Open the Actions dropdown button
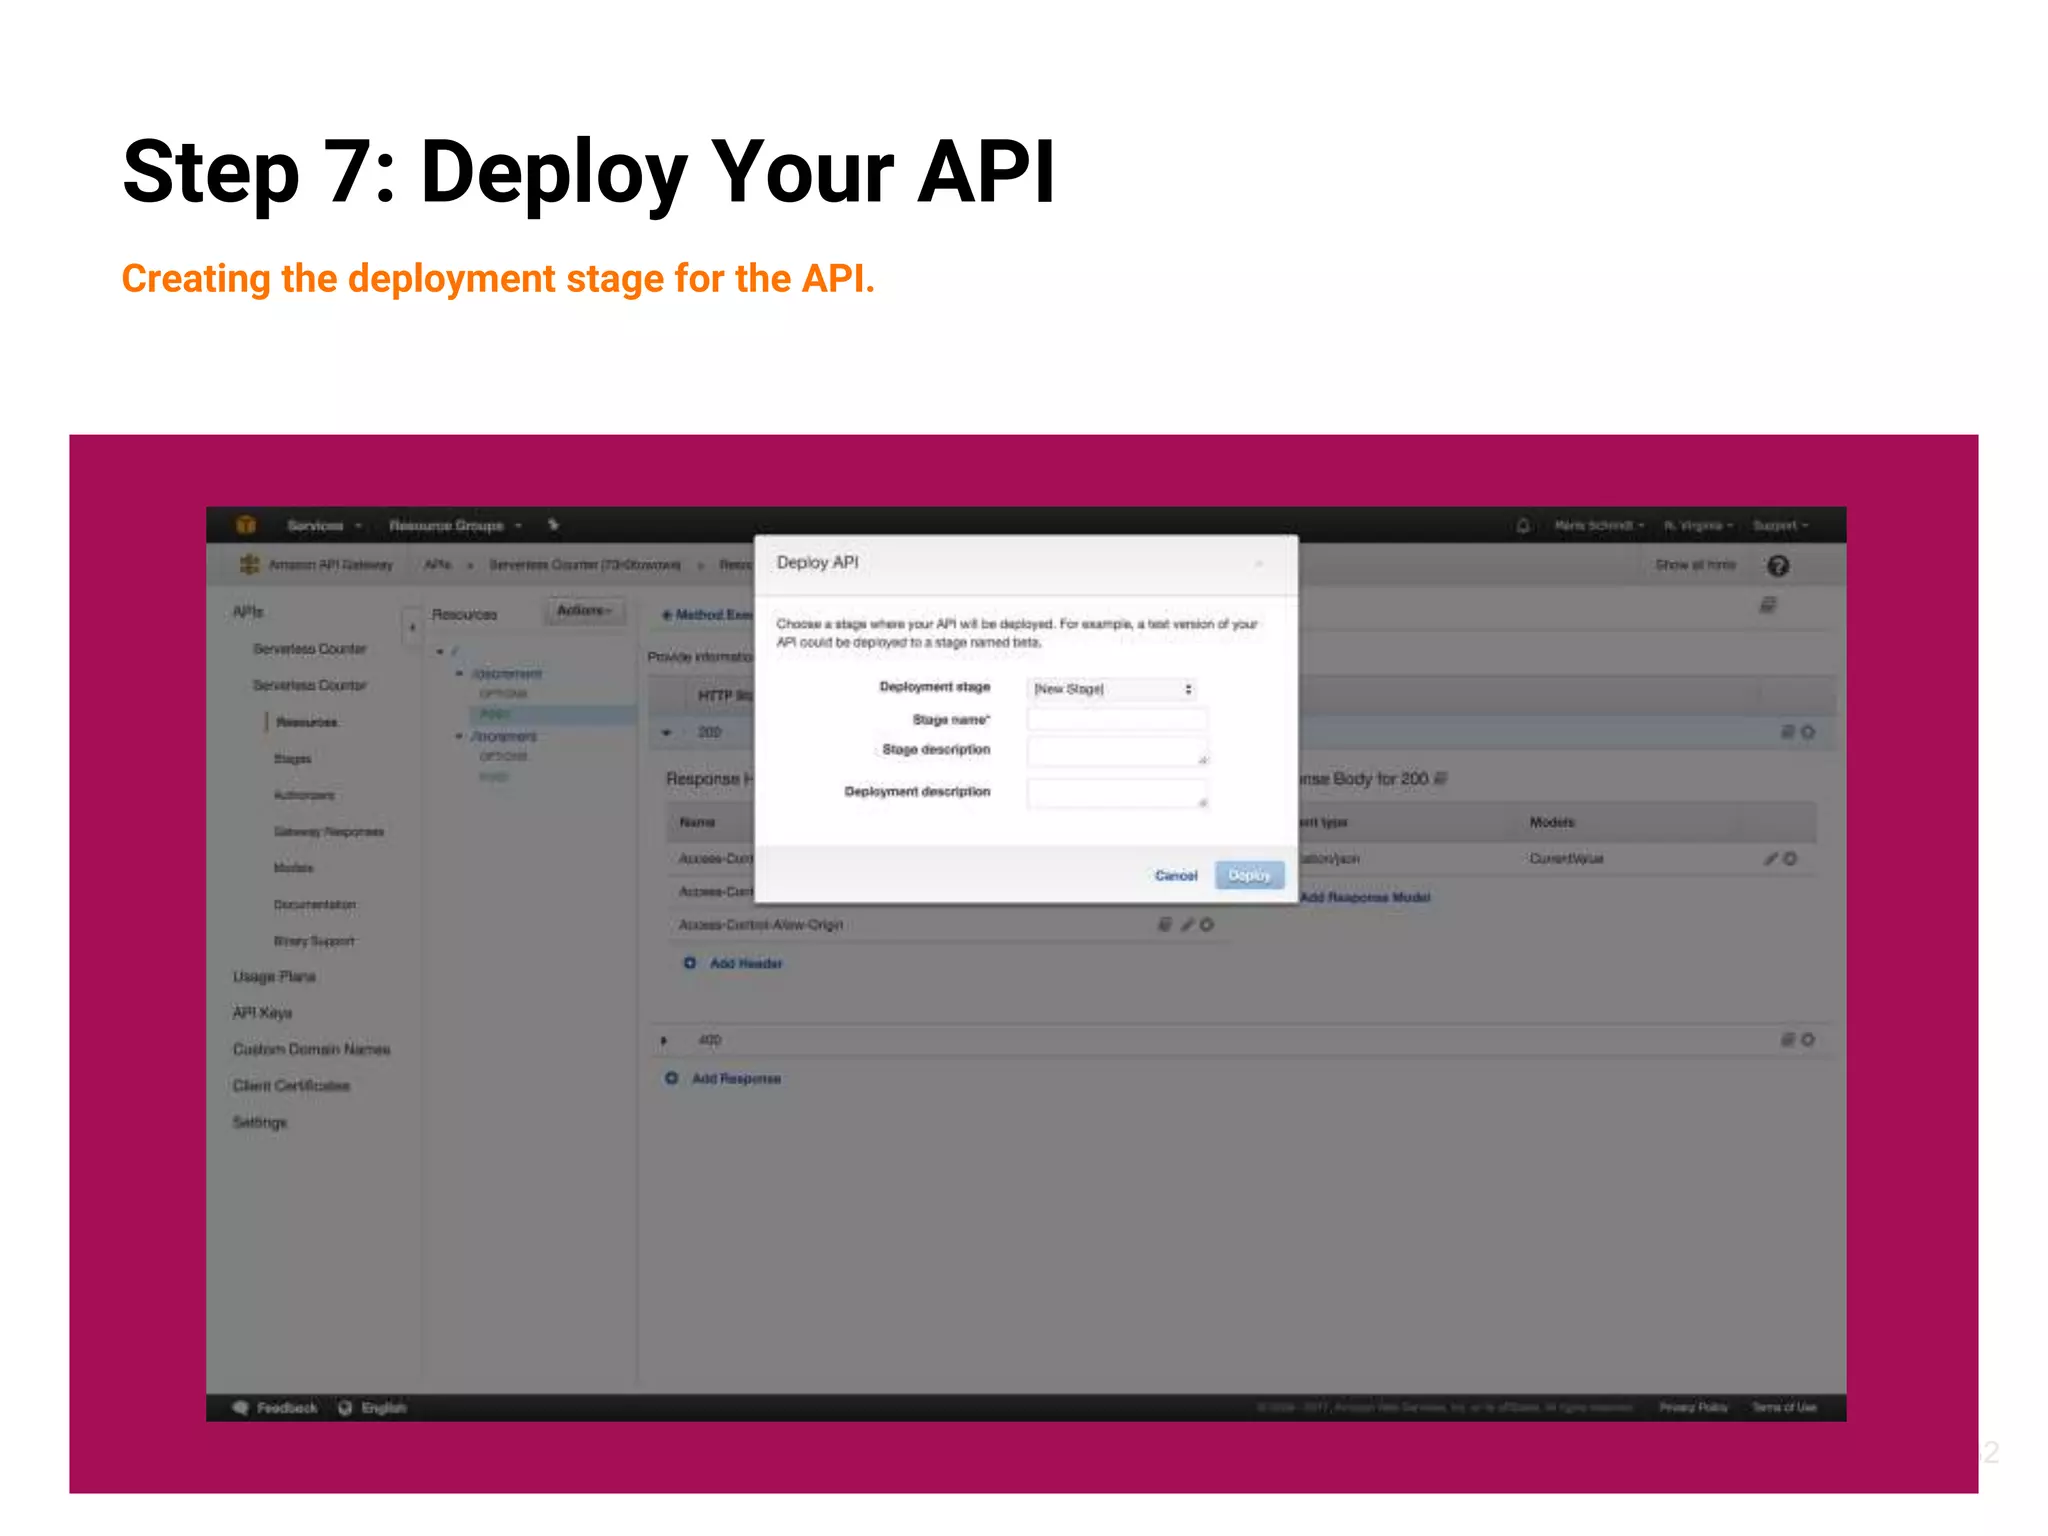The height and width of the screenshot is (1536, 2048). [584, 611]
